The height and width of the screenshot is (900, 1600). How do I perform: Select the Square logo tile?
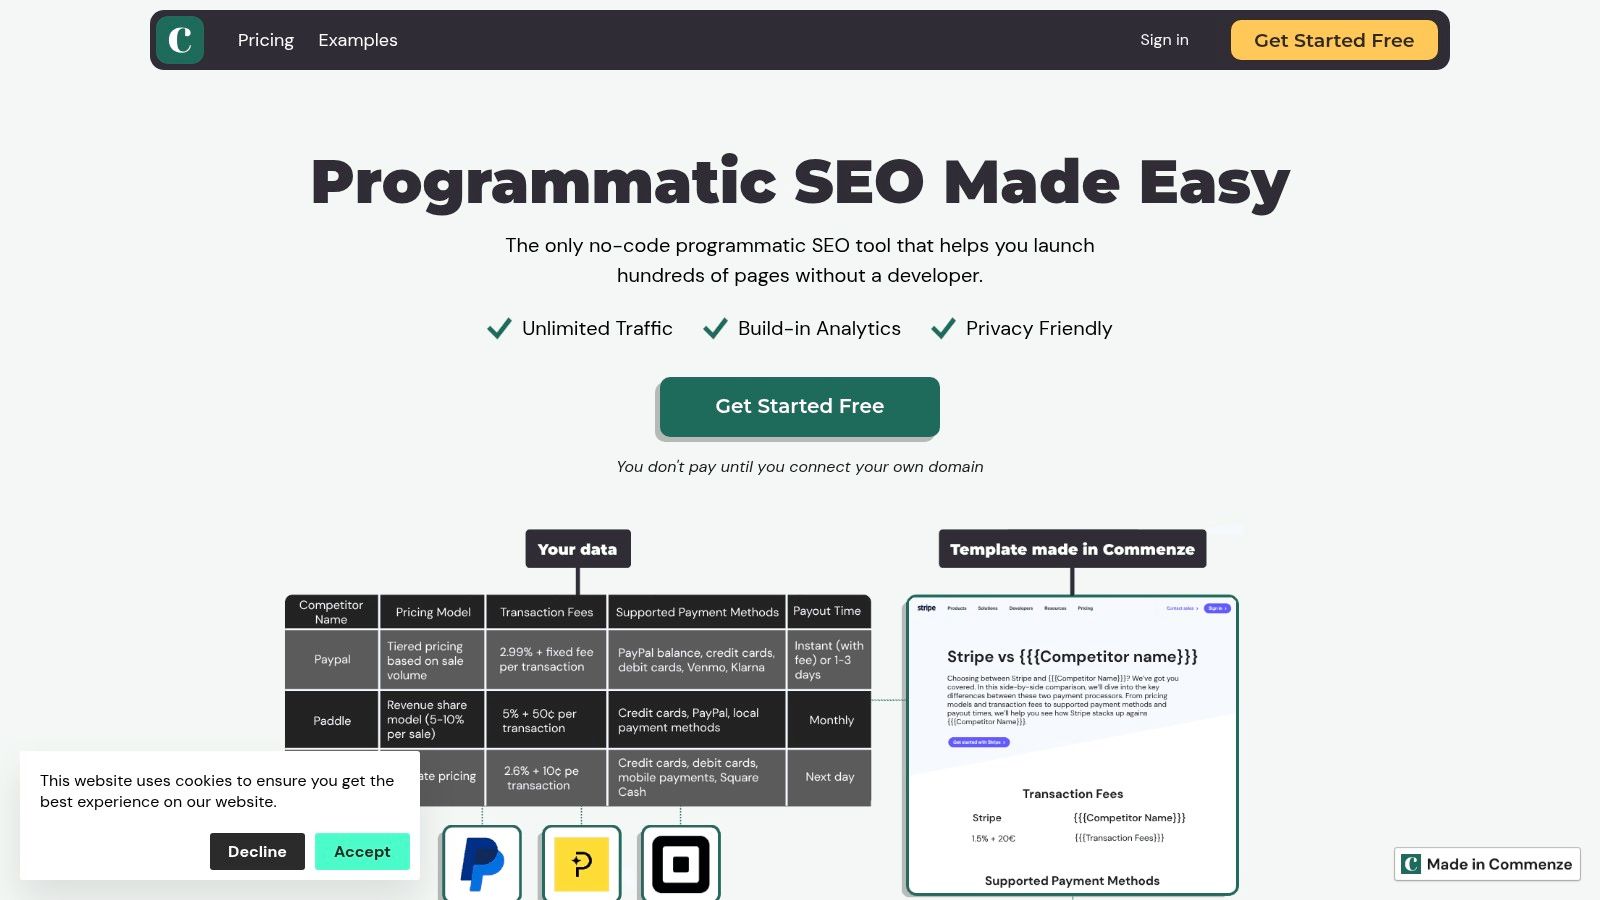(681, 863)
